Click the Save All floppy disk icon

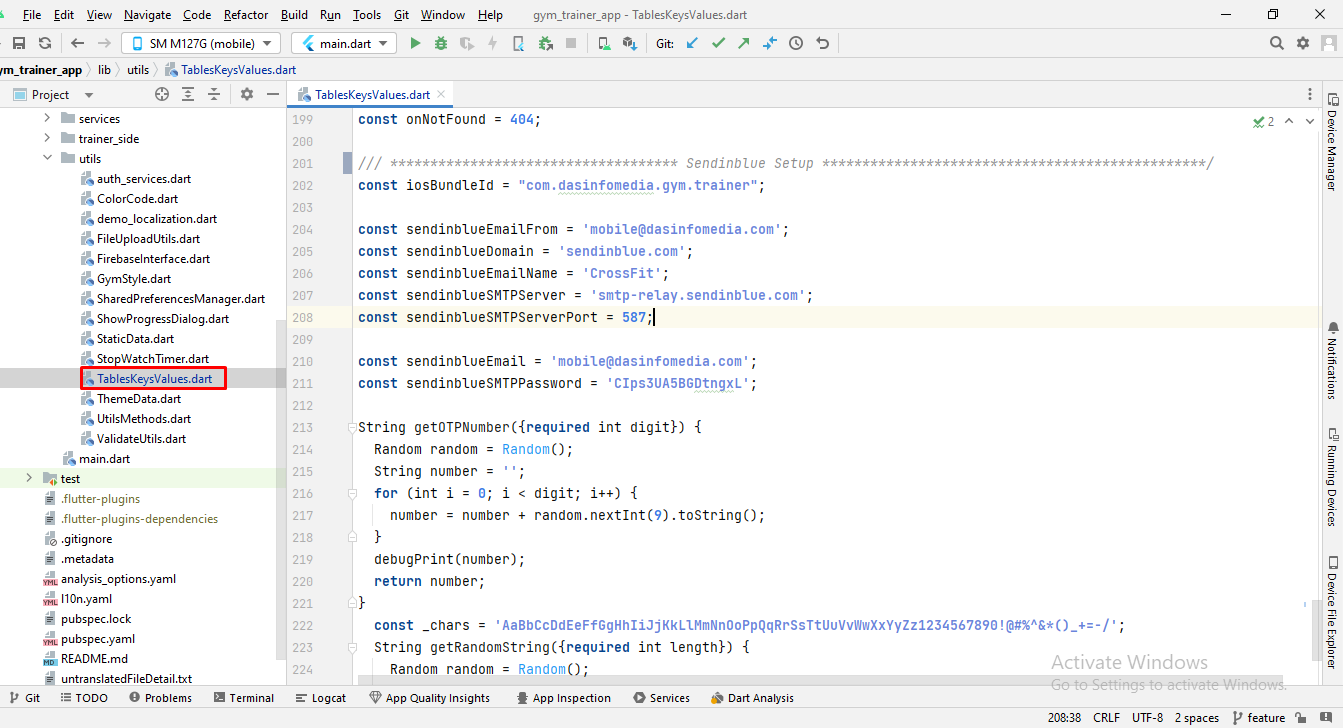pyautogui.click(x=18, y=43)
